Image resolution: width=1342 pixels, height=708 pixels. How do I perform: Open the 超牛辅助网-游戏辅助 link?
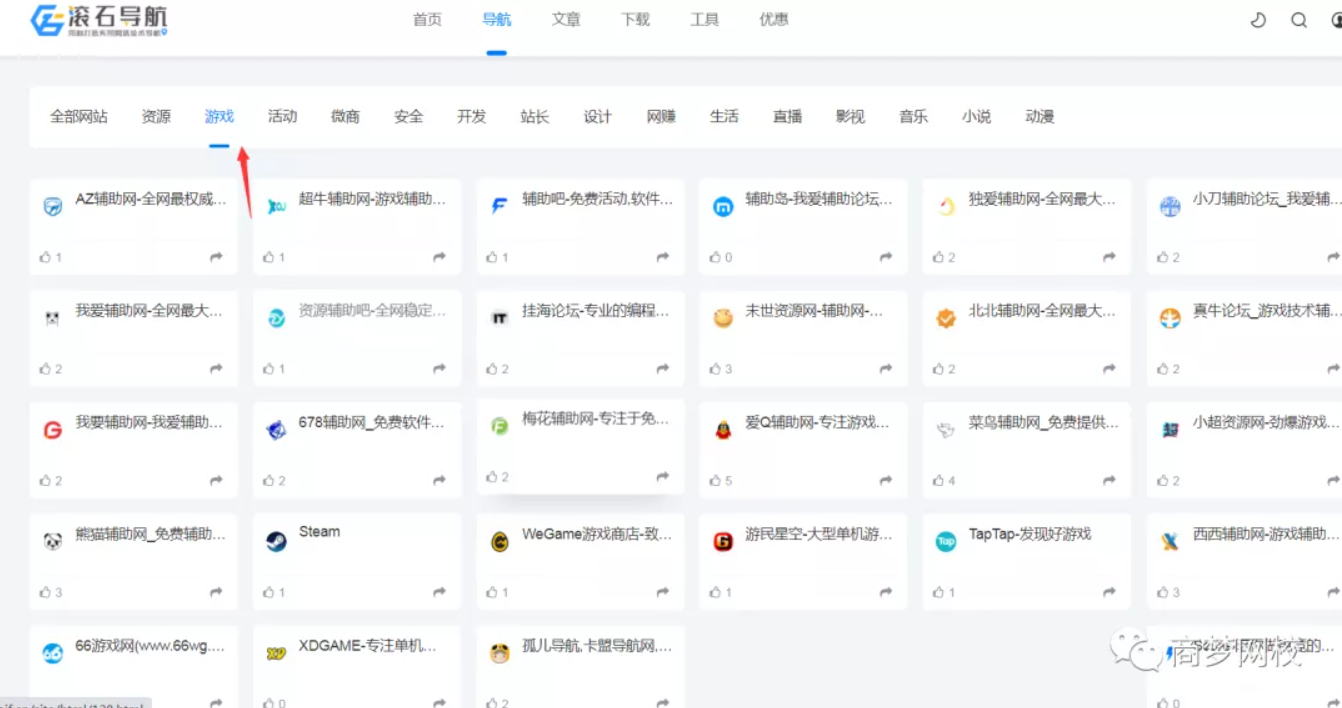click(x=373, y=200)
